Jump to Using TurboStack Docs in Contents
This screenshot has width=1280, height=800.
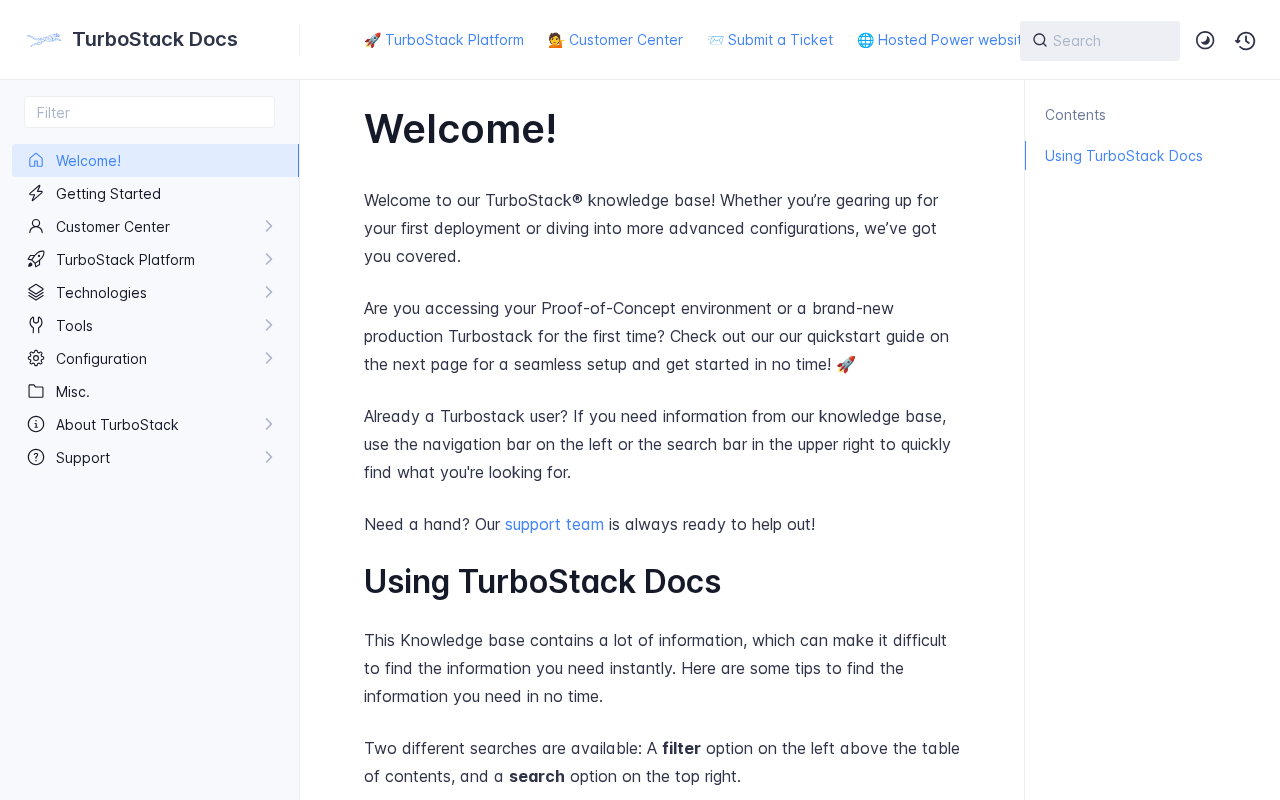click(1124, 156)
